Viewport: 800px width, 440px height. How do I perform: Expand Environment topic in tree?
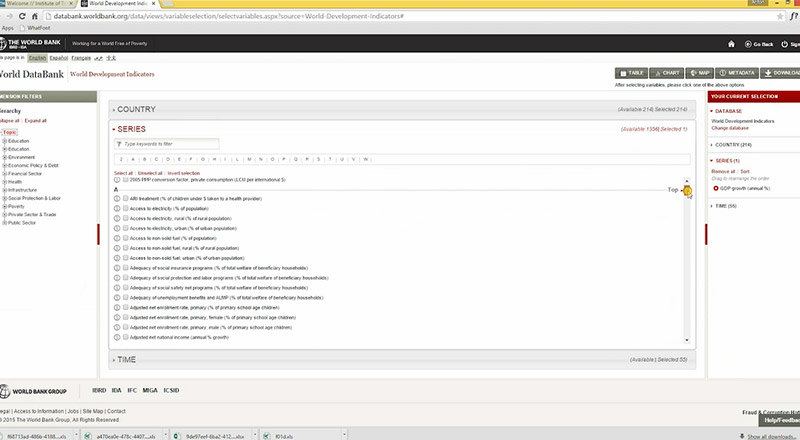pyautogui.click(x=5, y=157)
